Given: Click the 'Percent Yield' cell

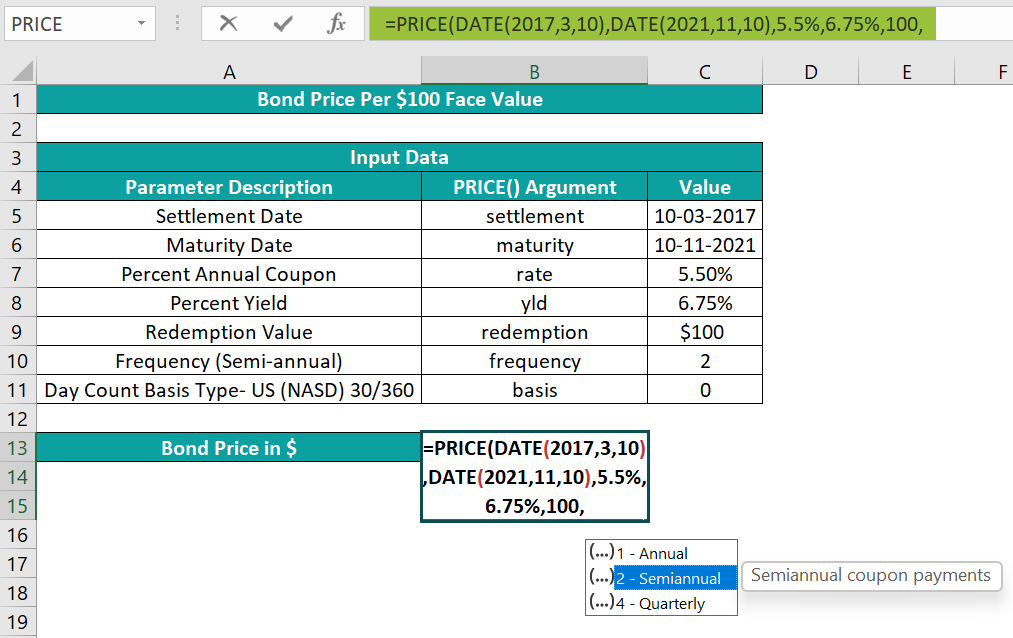Looking at the screenshot, I should [229, 303].
